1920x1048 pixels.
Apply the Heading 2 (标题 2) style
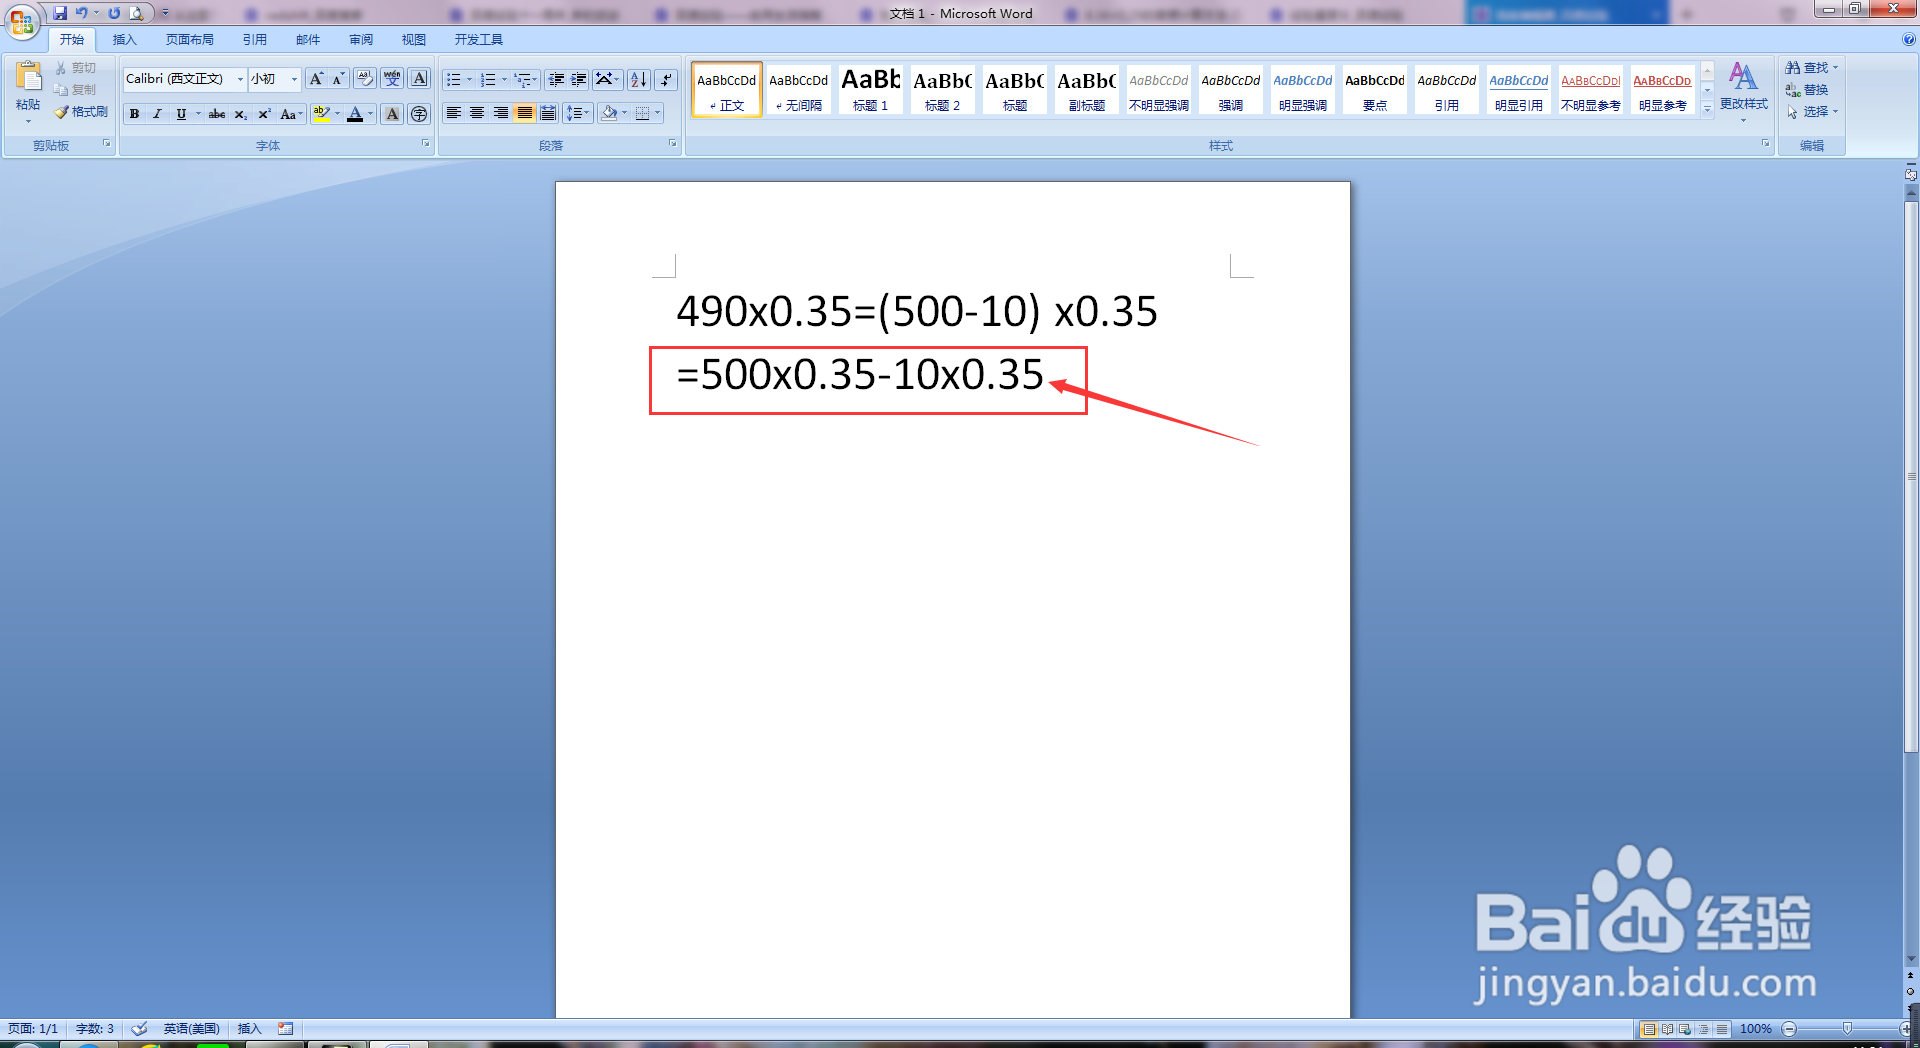[x=942, y=89]
